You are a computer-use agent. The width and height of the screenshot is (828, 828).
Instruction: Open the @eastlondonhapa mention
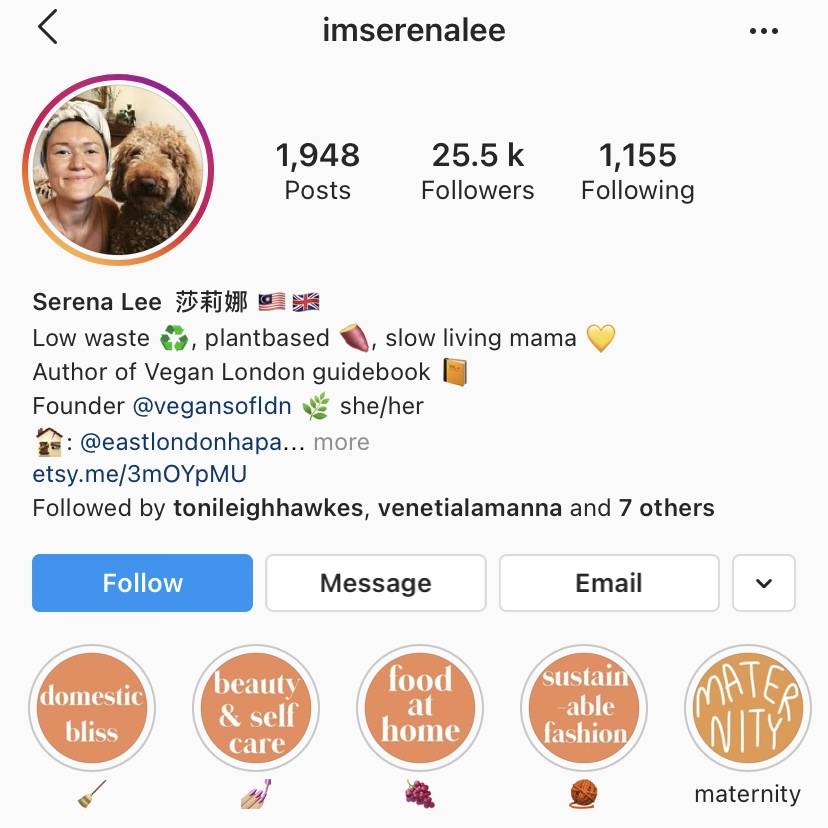coord(192,442)
